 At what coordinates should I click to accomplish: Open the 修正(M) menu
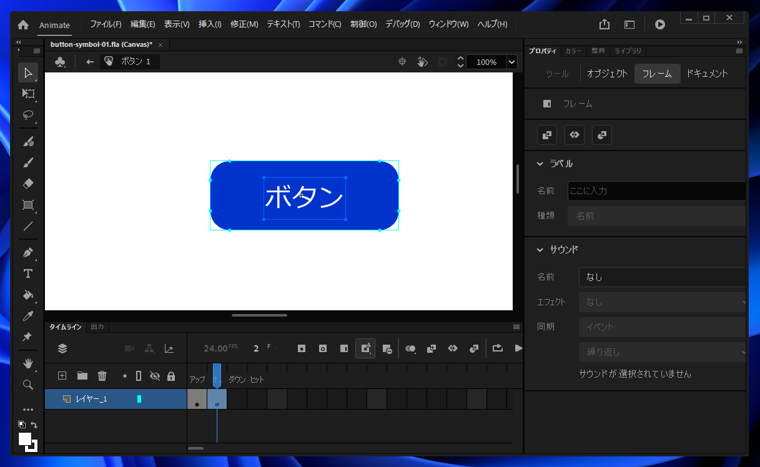(244, 24)
